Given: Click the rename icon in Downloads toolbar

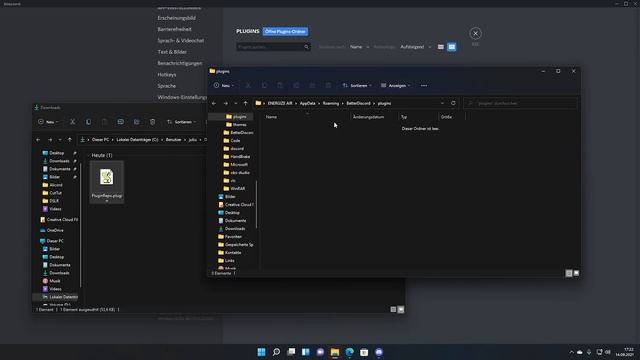Looking at the screenshot, I should [120, 122].
